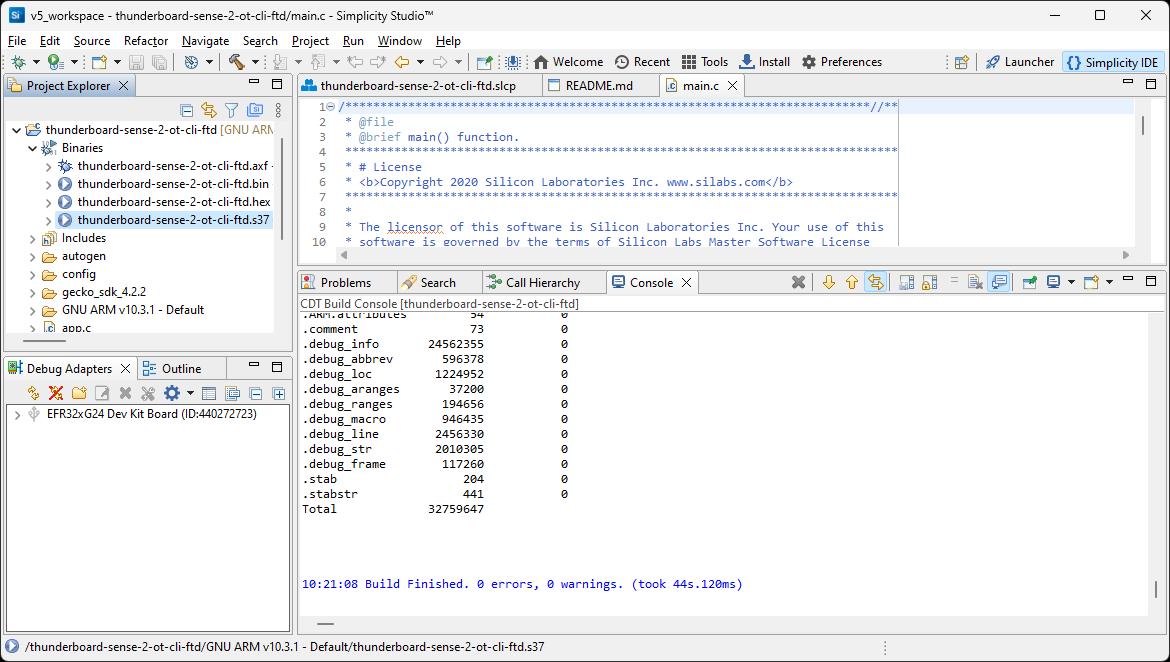Collapse All items in Project Explorer
Image resolution: width=1170 pixels, height=662 pixels.
click(x=187, y=110)
